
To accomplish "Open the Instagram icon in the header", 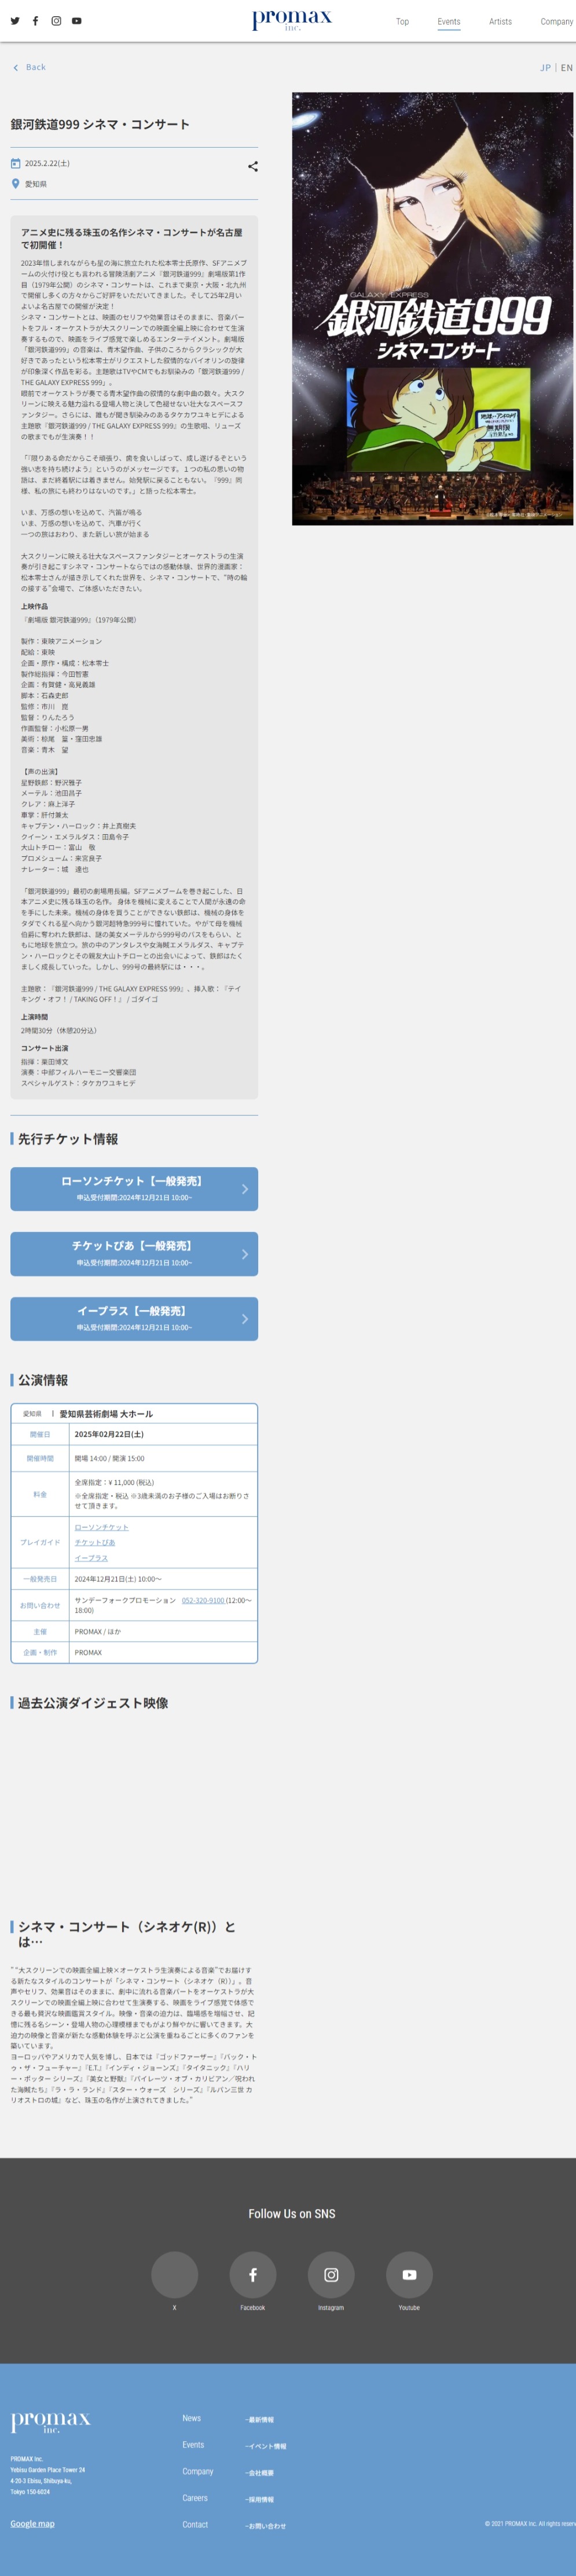I will (56, 21).
